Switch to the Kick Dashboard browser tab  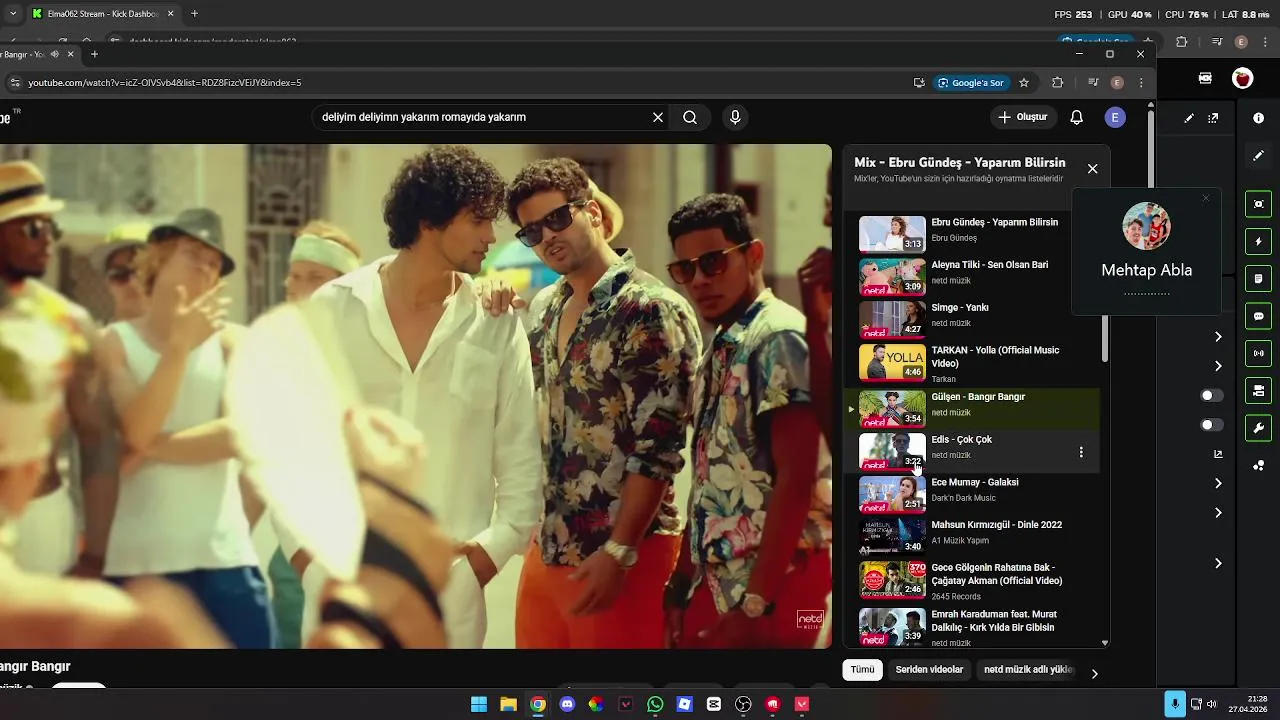pyautogui.click(x=102, y=14)
